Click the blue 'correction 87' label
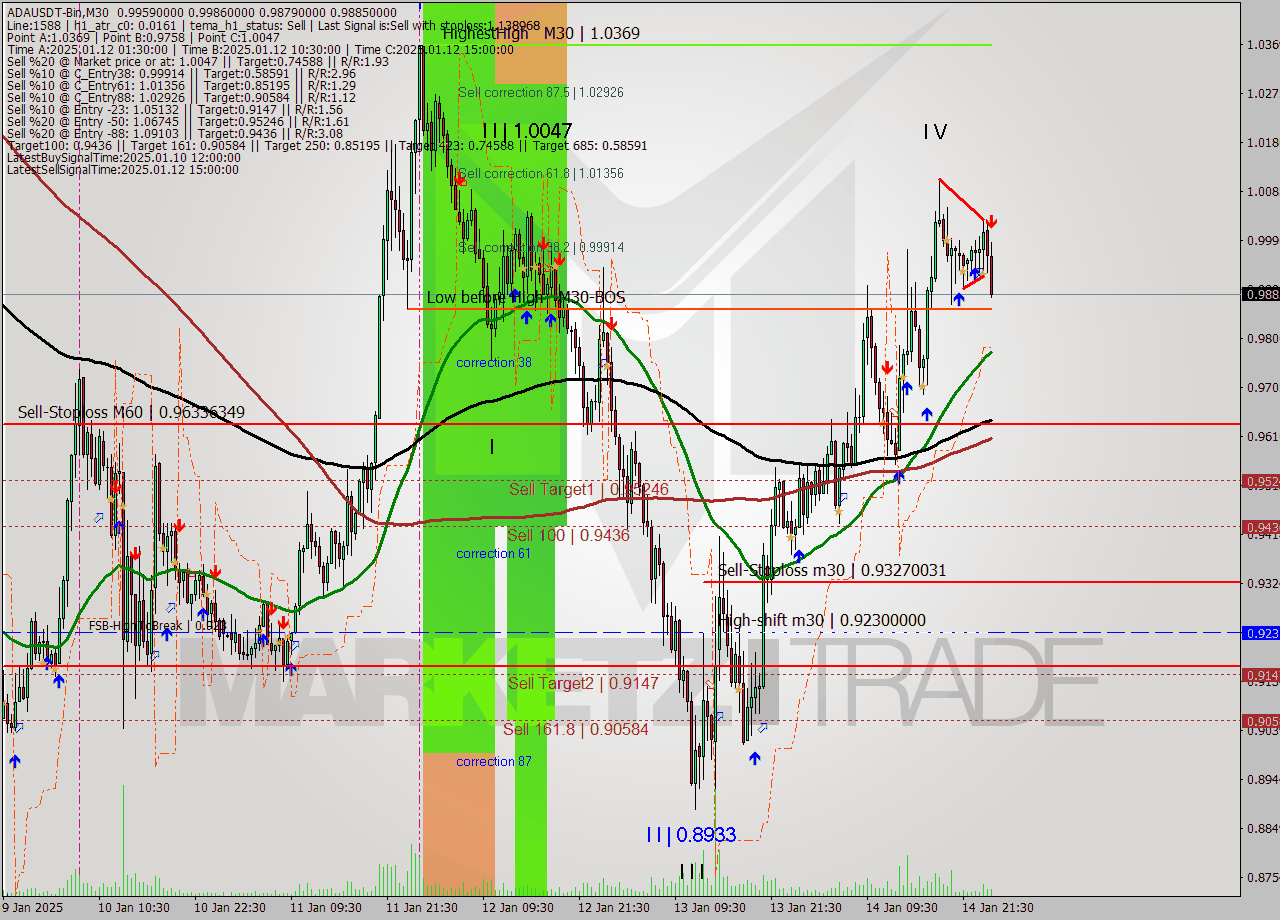 [493, 761]
